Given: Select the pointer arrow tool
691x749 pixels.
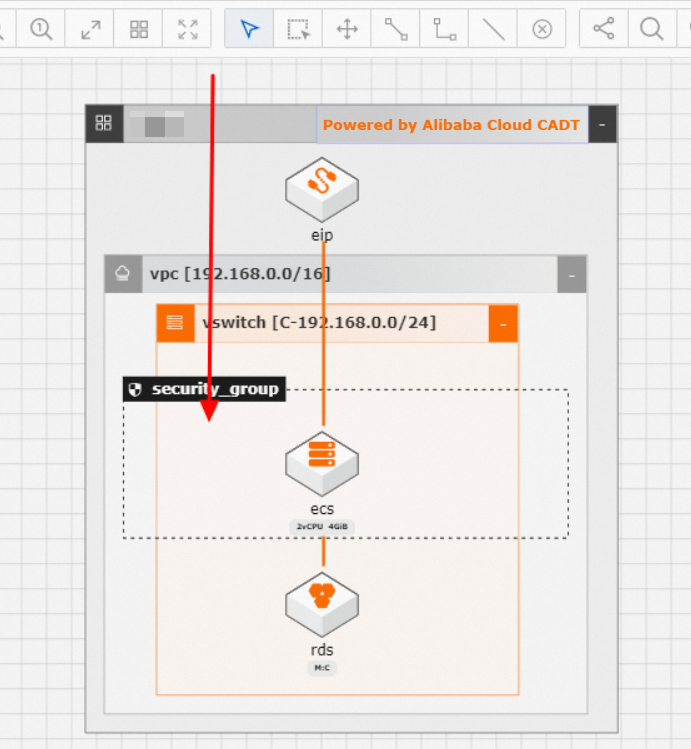Looking at the screenshot, I should tap(249, 29).
